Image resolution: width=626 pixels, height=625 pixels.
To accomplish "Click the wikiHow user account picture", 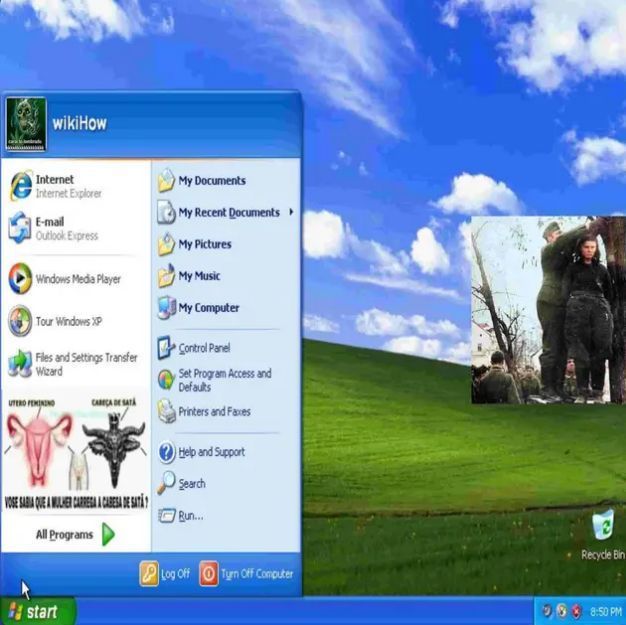I will pyautogui.click(x=26, y=124).
